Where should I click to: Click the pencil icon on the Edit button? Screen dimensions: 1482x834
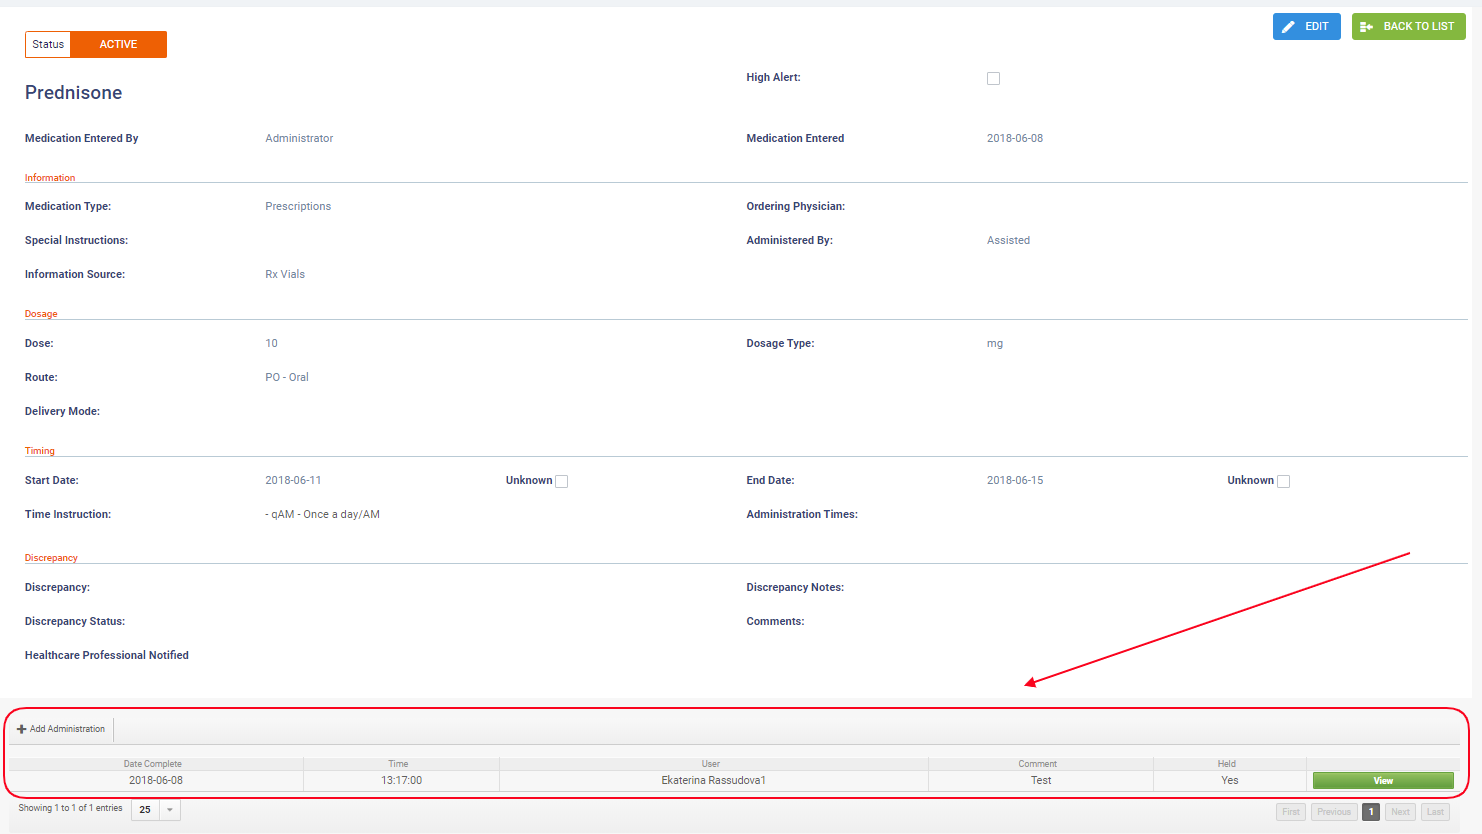pyautogui.click(x=1289, y=27)
